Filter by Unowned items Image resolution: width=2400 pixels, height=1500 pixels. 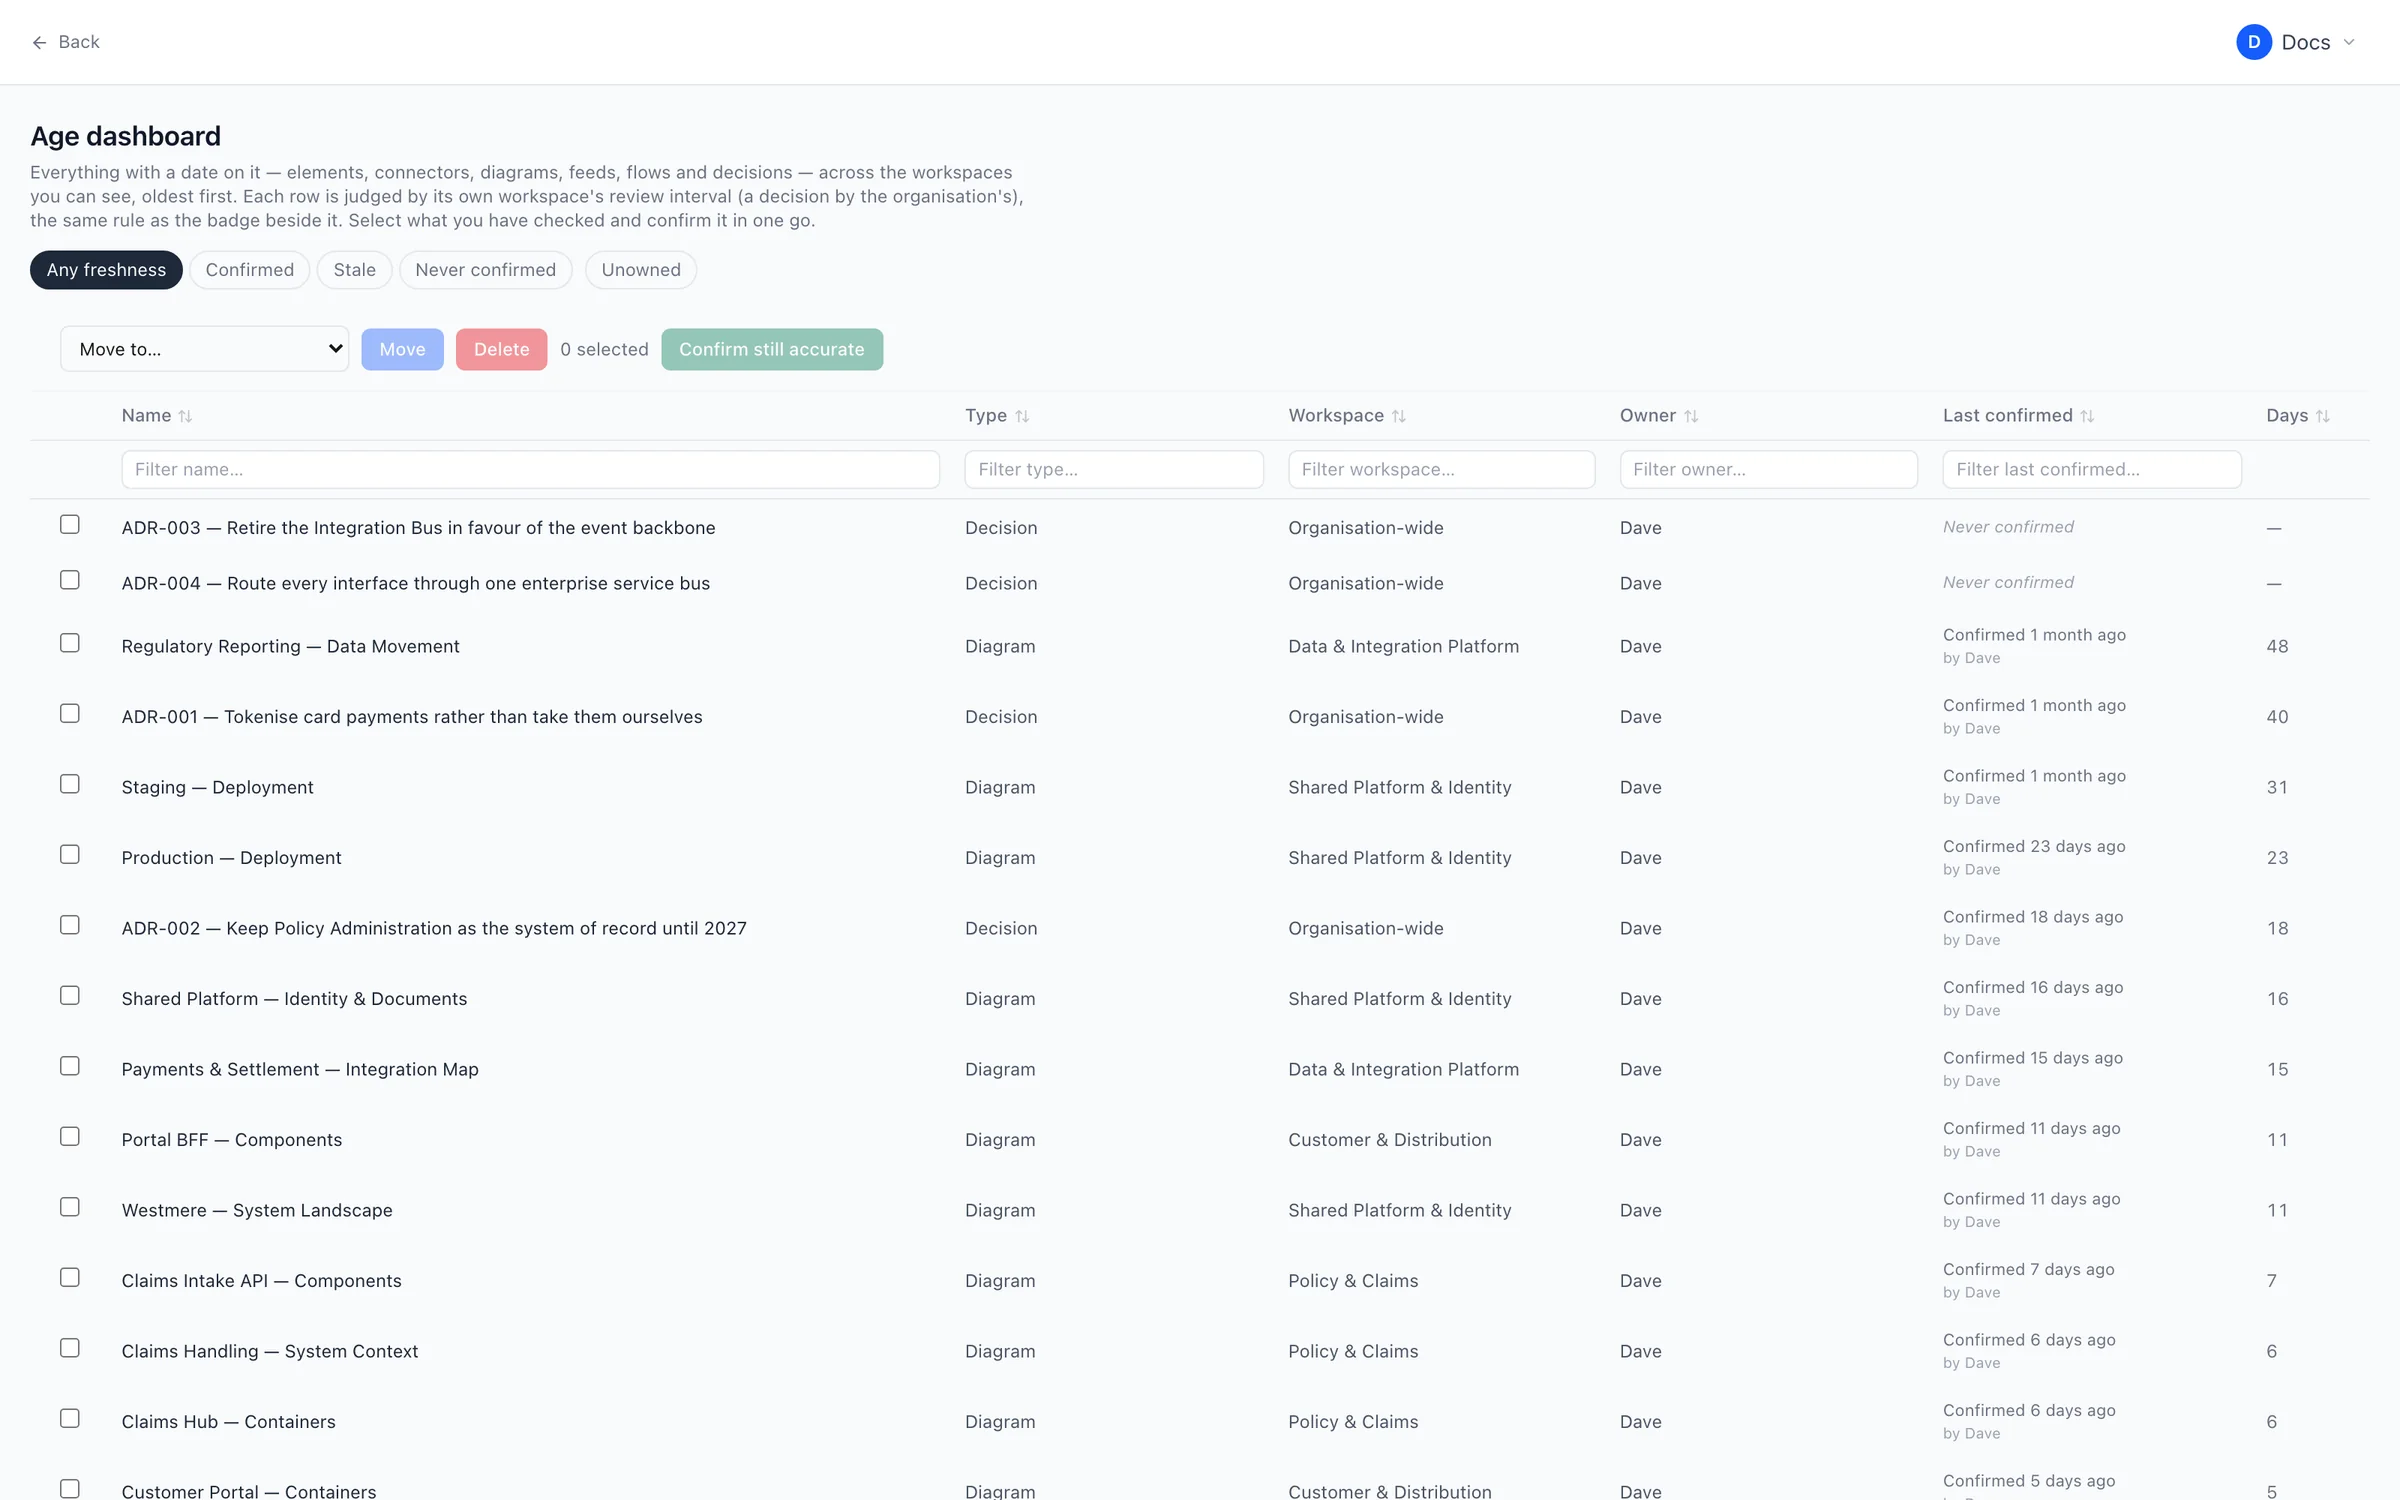[641, 270]
